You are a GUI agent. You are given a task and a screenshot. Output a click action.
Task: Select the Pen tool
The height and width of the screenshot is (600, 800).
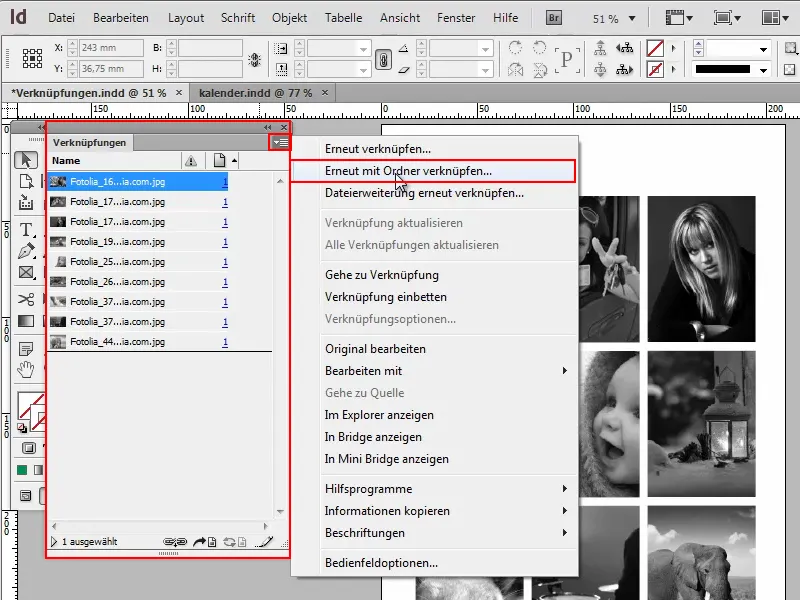[x=26, y=251]
